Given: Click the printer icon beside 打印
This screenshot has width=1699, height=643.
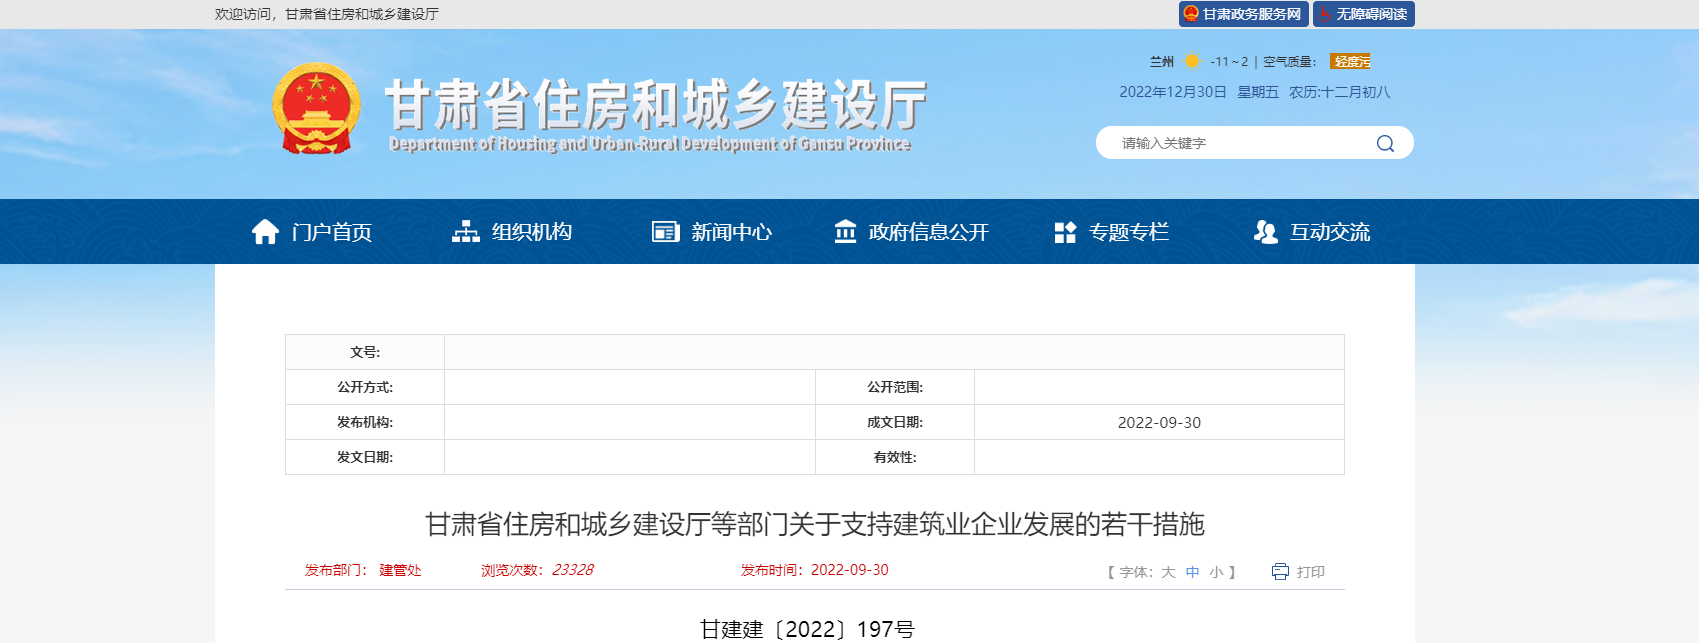Looking at the screenshot, I should point(1280,571).
